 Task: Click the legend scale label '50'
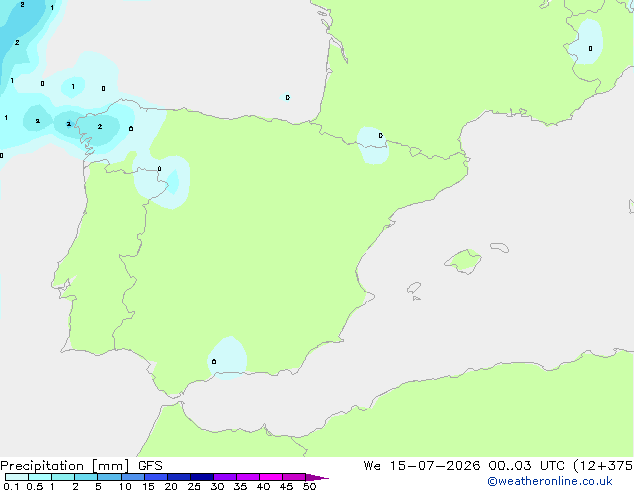tap(309, 486)
